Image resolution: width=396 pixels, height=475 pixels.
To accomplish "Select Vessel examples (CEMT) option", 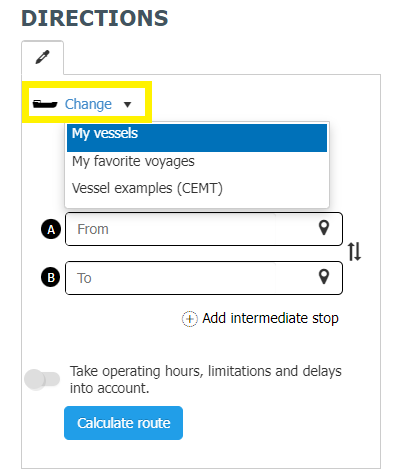I will coord(197,188).
